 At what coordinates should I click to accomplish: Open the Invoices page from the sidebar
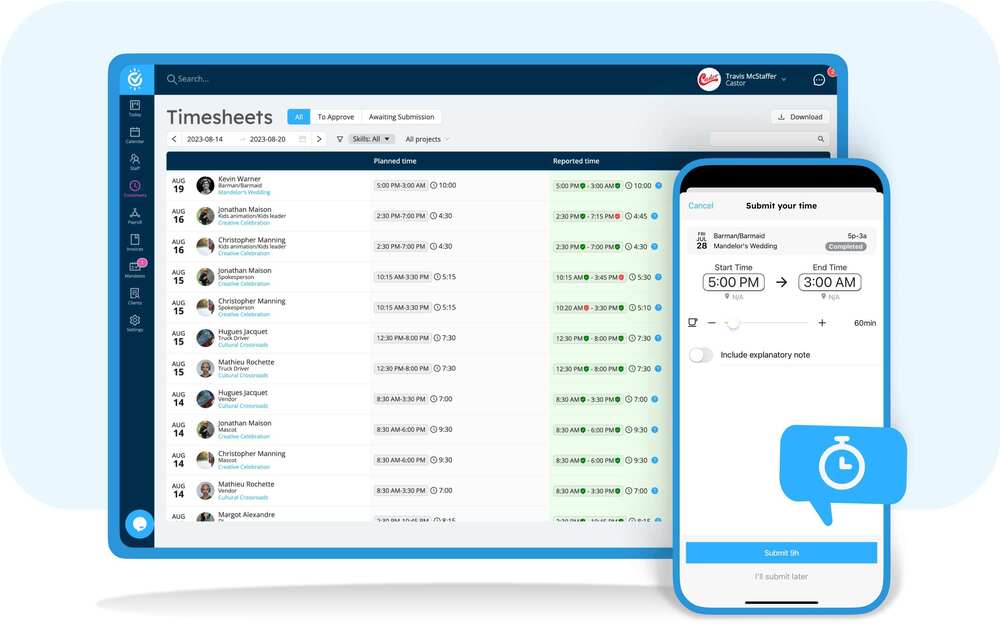(135, 242)
